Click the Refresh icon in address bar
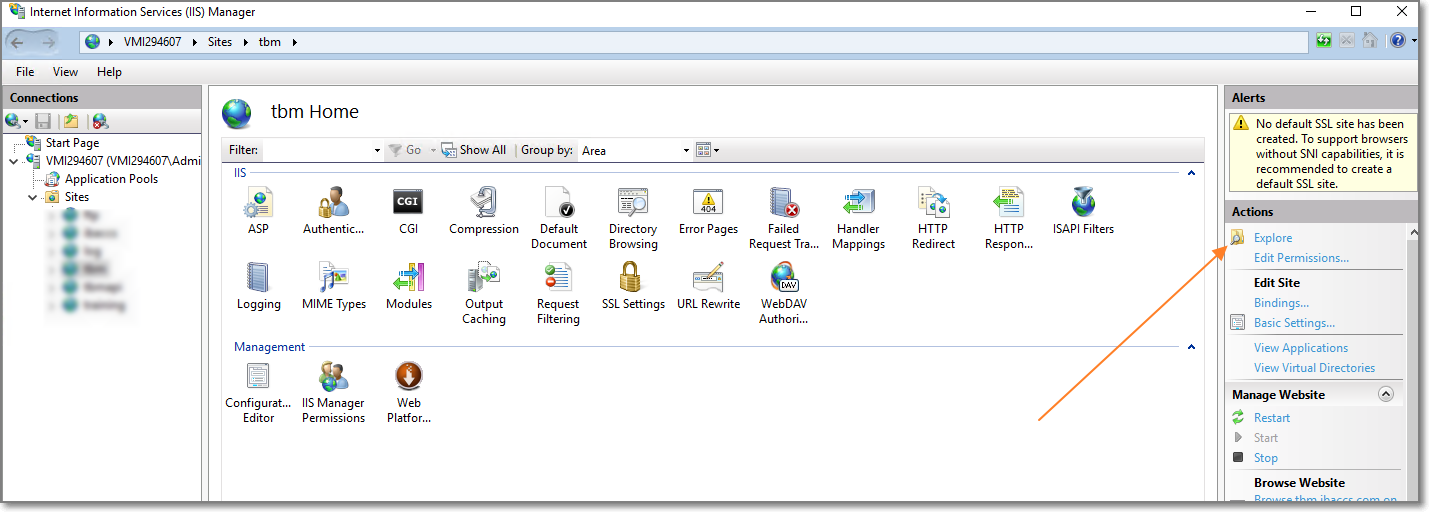Screen dimensions: 1429x512 (x=1324, y=41)
